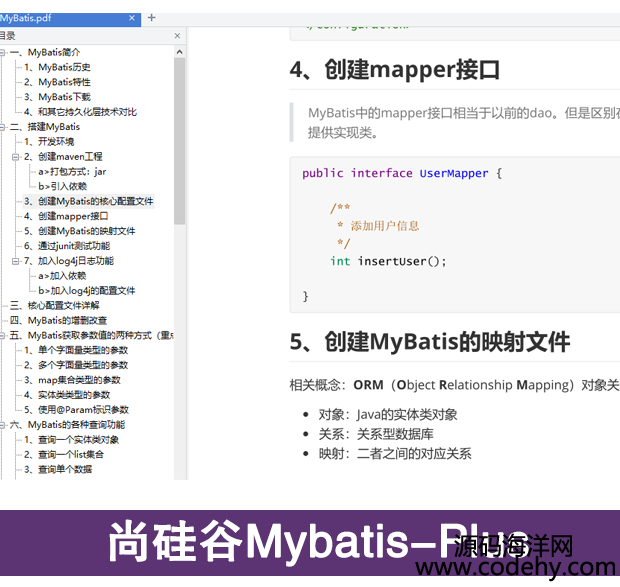Go to 四、MyBatis的增删改查 bookmark

click(x=59, y=321)
